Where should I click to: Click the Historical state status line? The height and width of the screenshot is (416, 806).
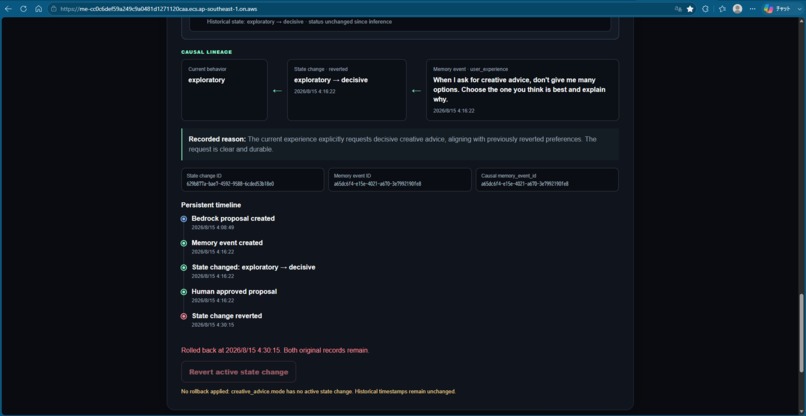(299, 22)
